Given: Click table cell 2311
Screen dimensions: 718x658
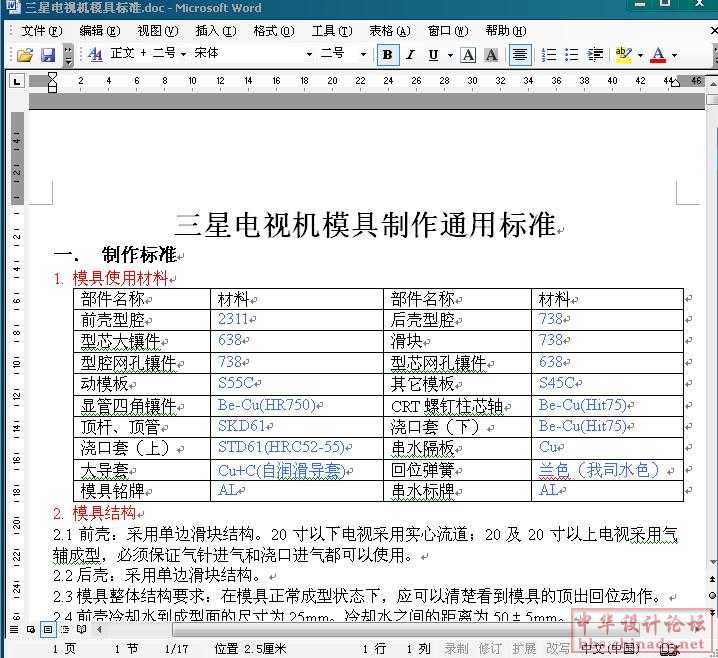Looking at the screenshot, I should [x=233, y=319].
